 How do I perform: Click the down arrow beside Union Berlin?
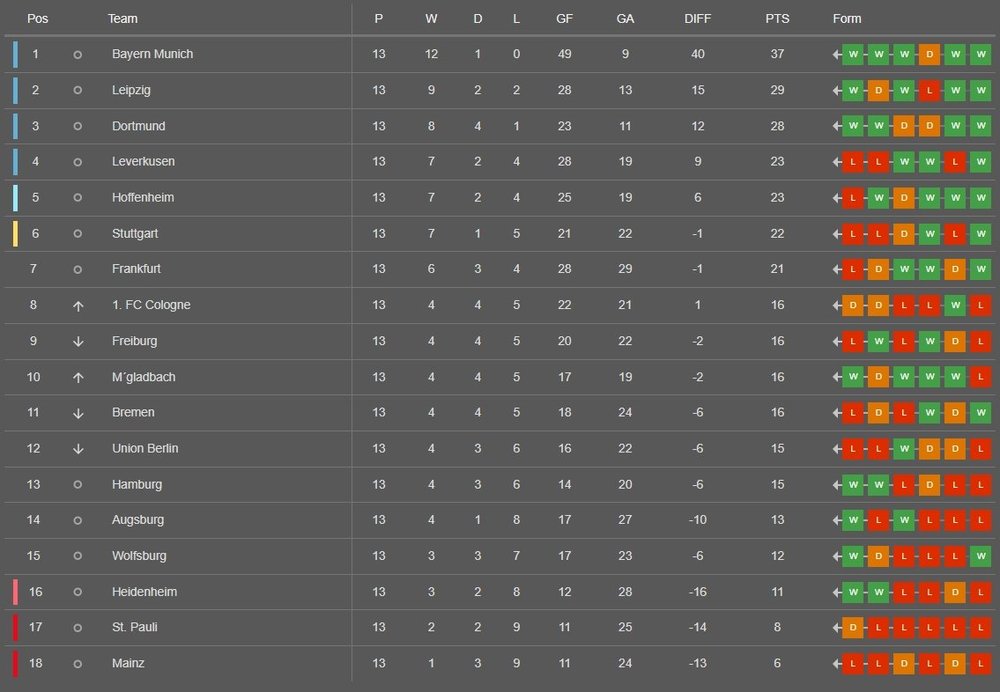click(78, 448)
